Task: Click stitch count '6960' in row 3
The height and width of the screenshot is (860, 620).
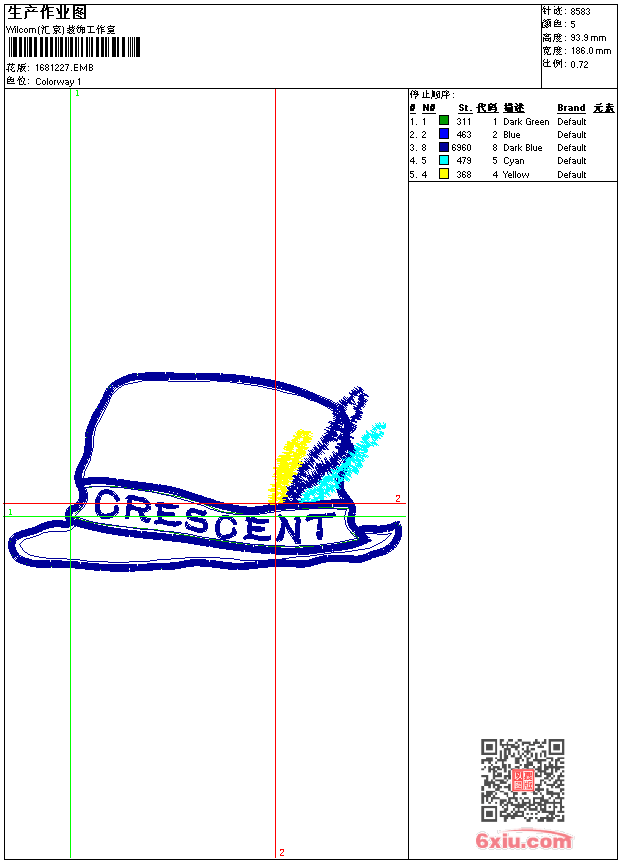Action: (x=461, y=148)
